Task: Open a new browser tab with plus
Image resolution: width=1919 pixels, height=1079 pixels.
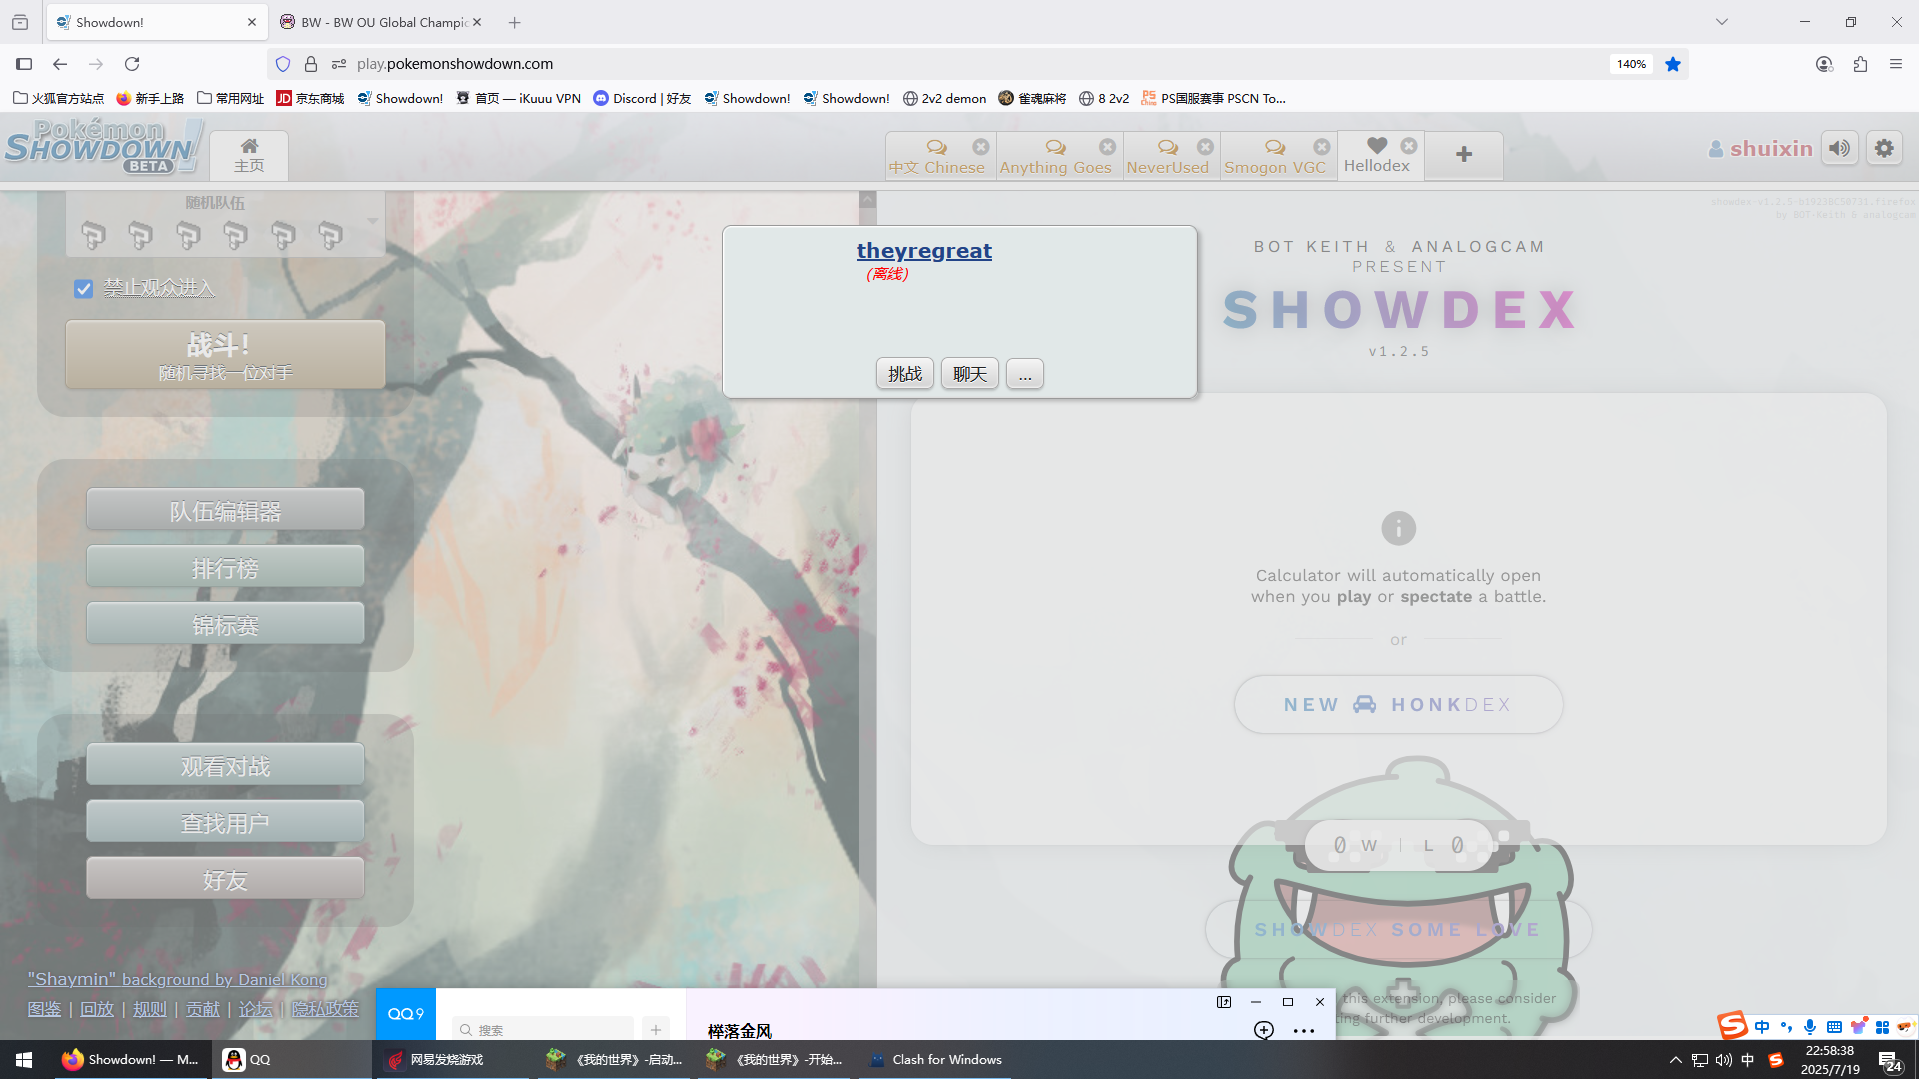Action: (x=514, y=22)
